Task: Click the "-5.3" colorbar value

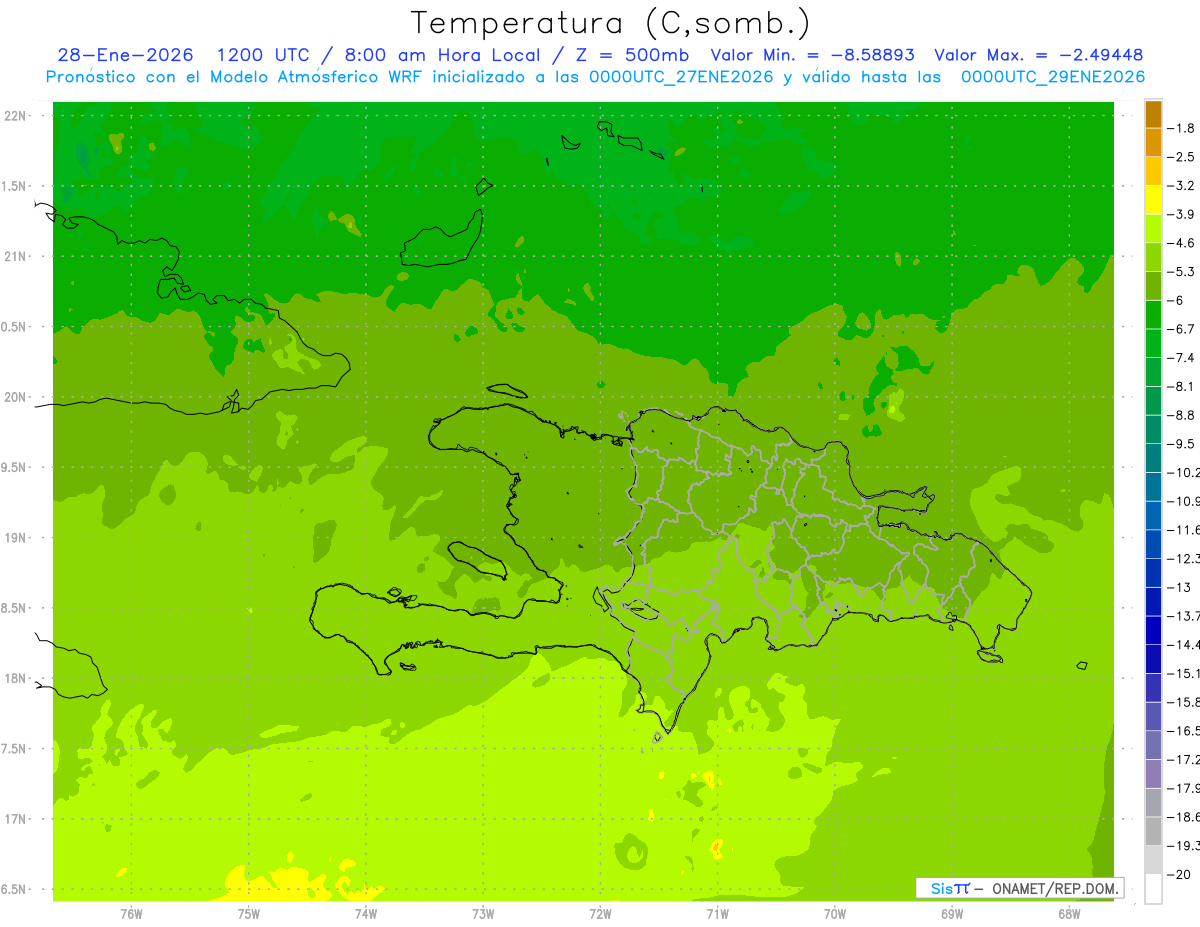Action: [1182, 271]
